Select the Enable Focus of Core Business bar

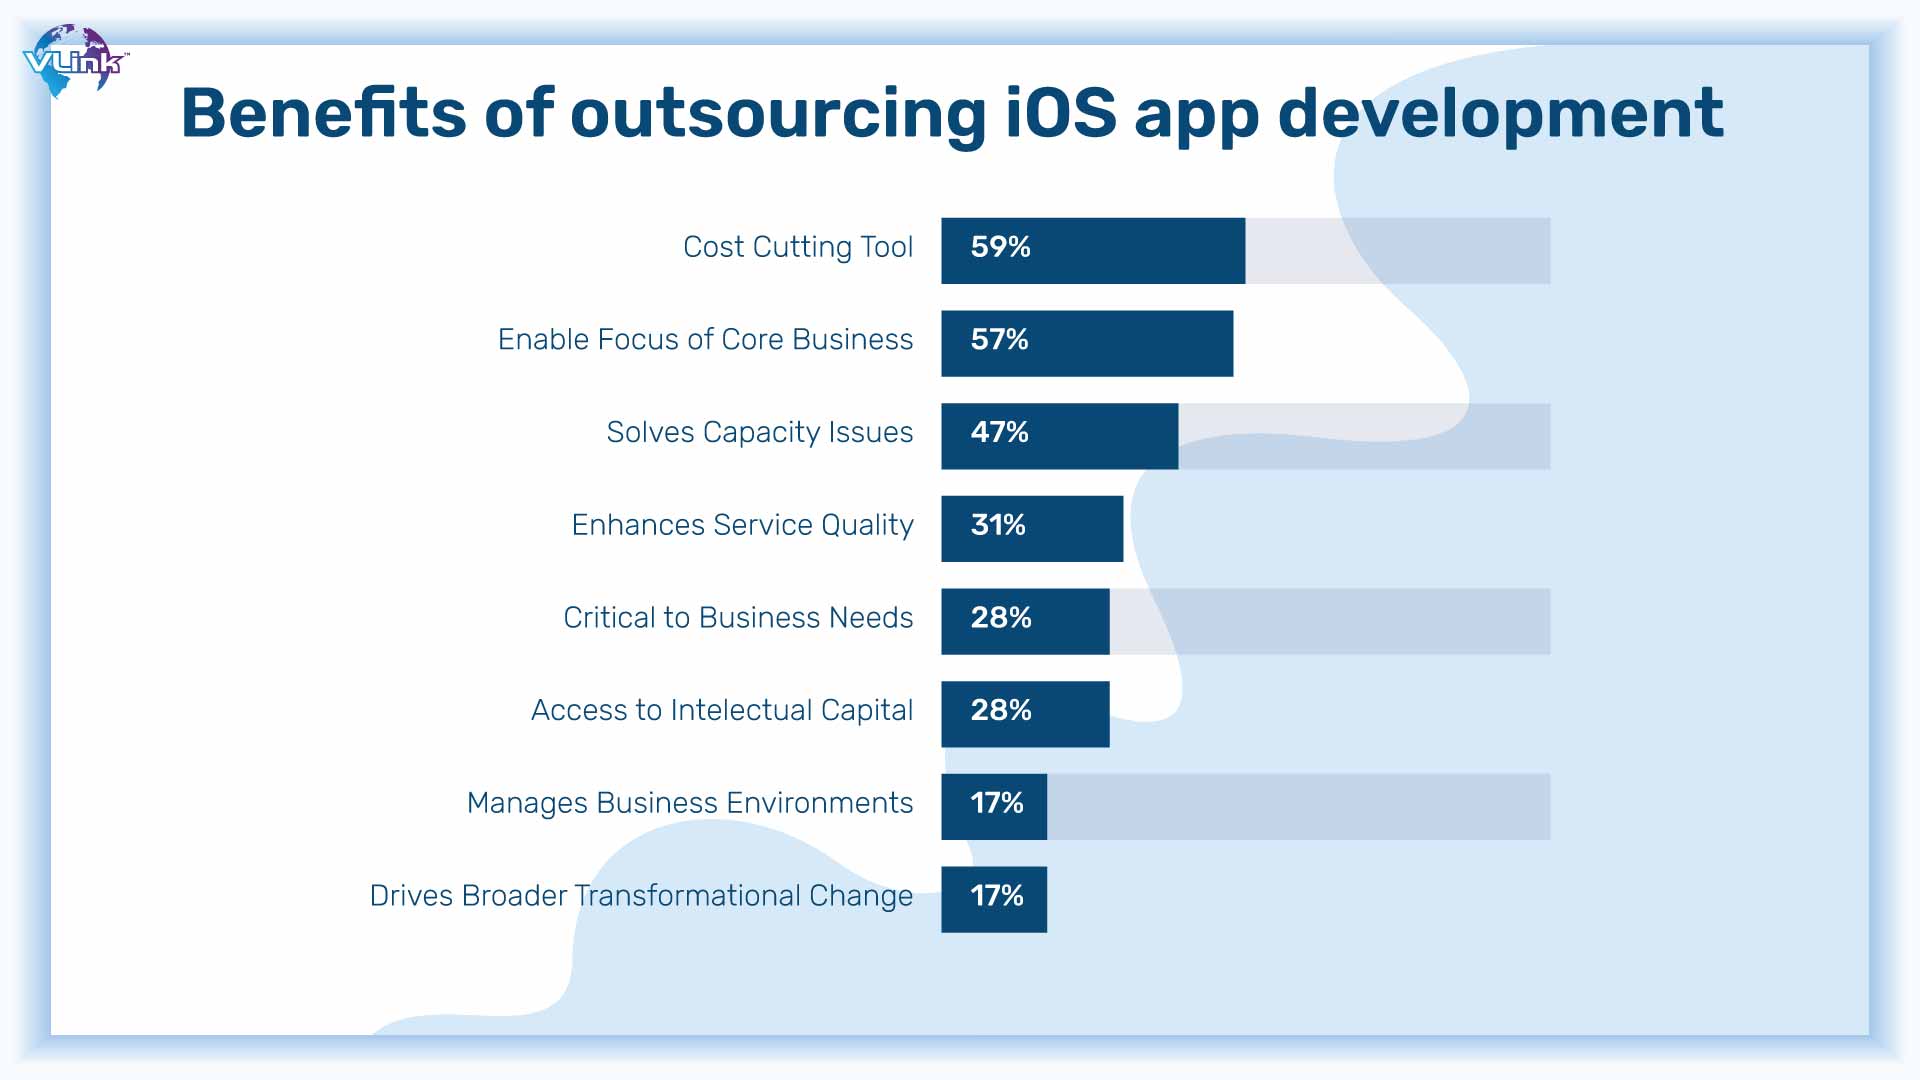click(x=1081, y=339)
